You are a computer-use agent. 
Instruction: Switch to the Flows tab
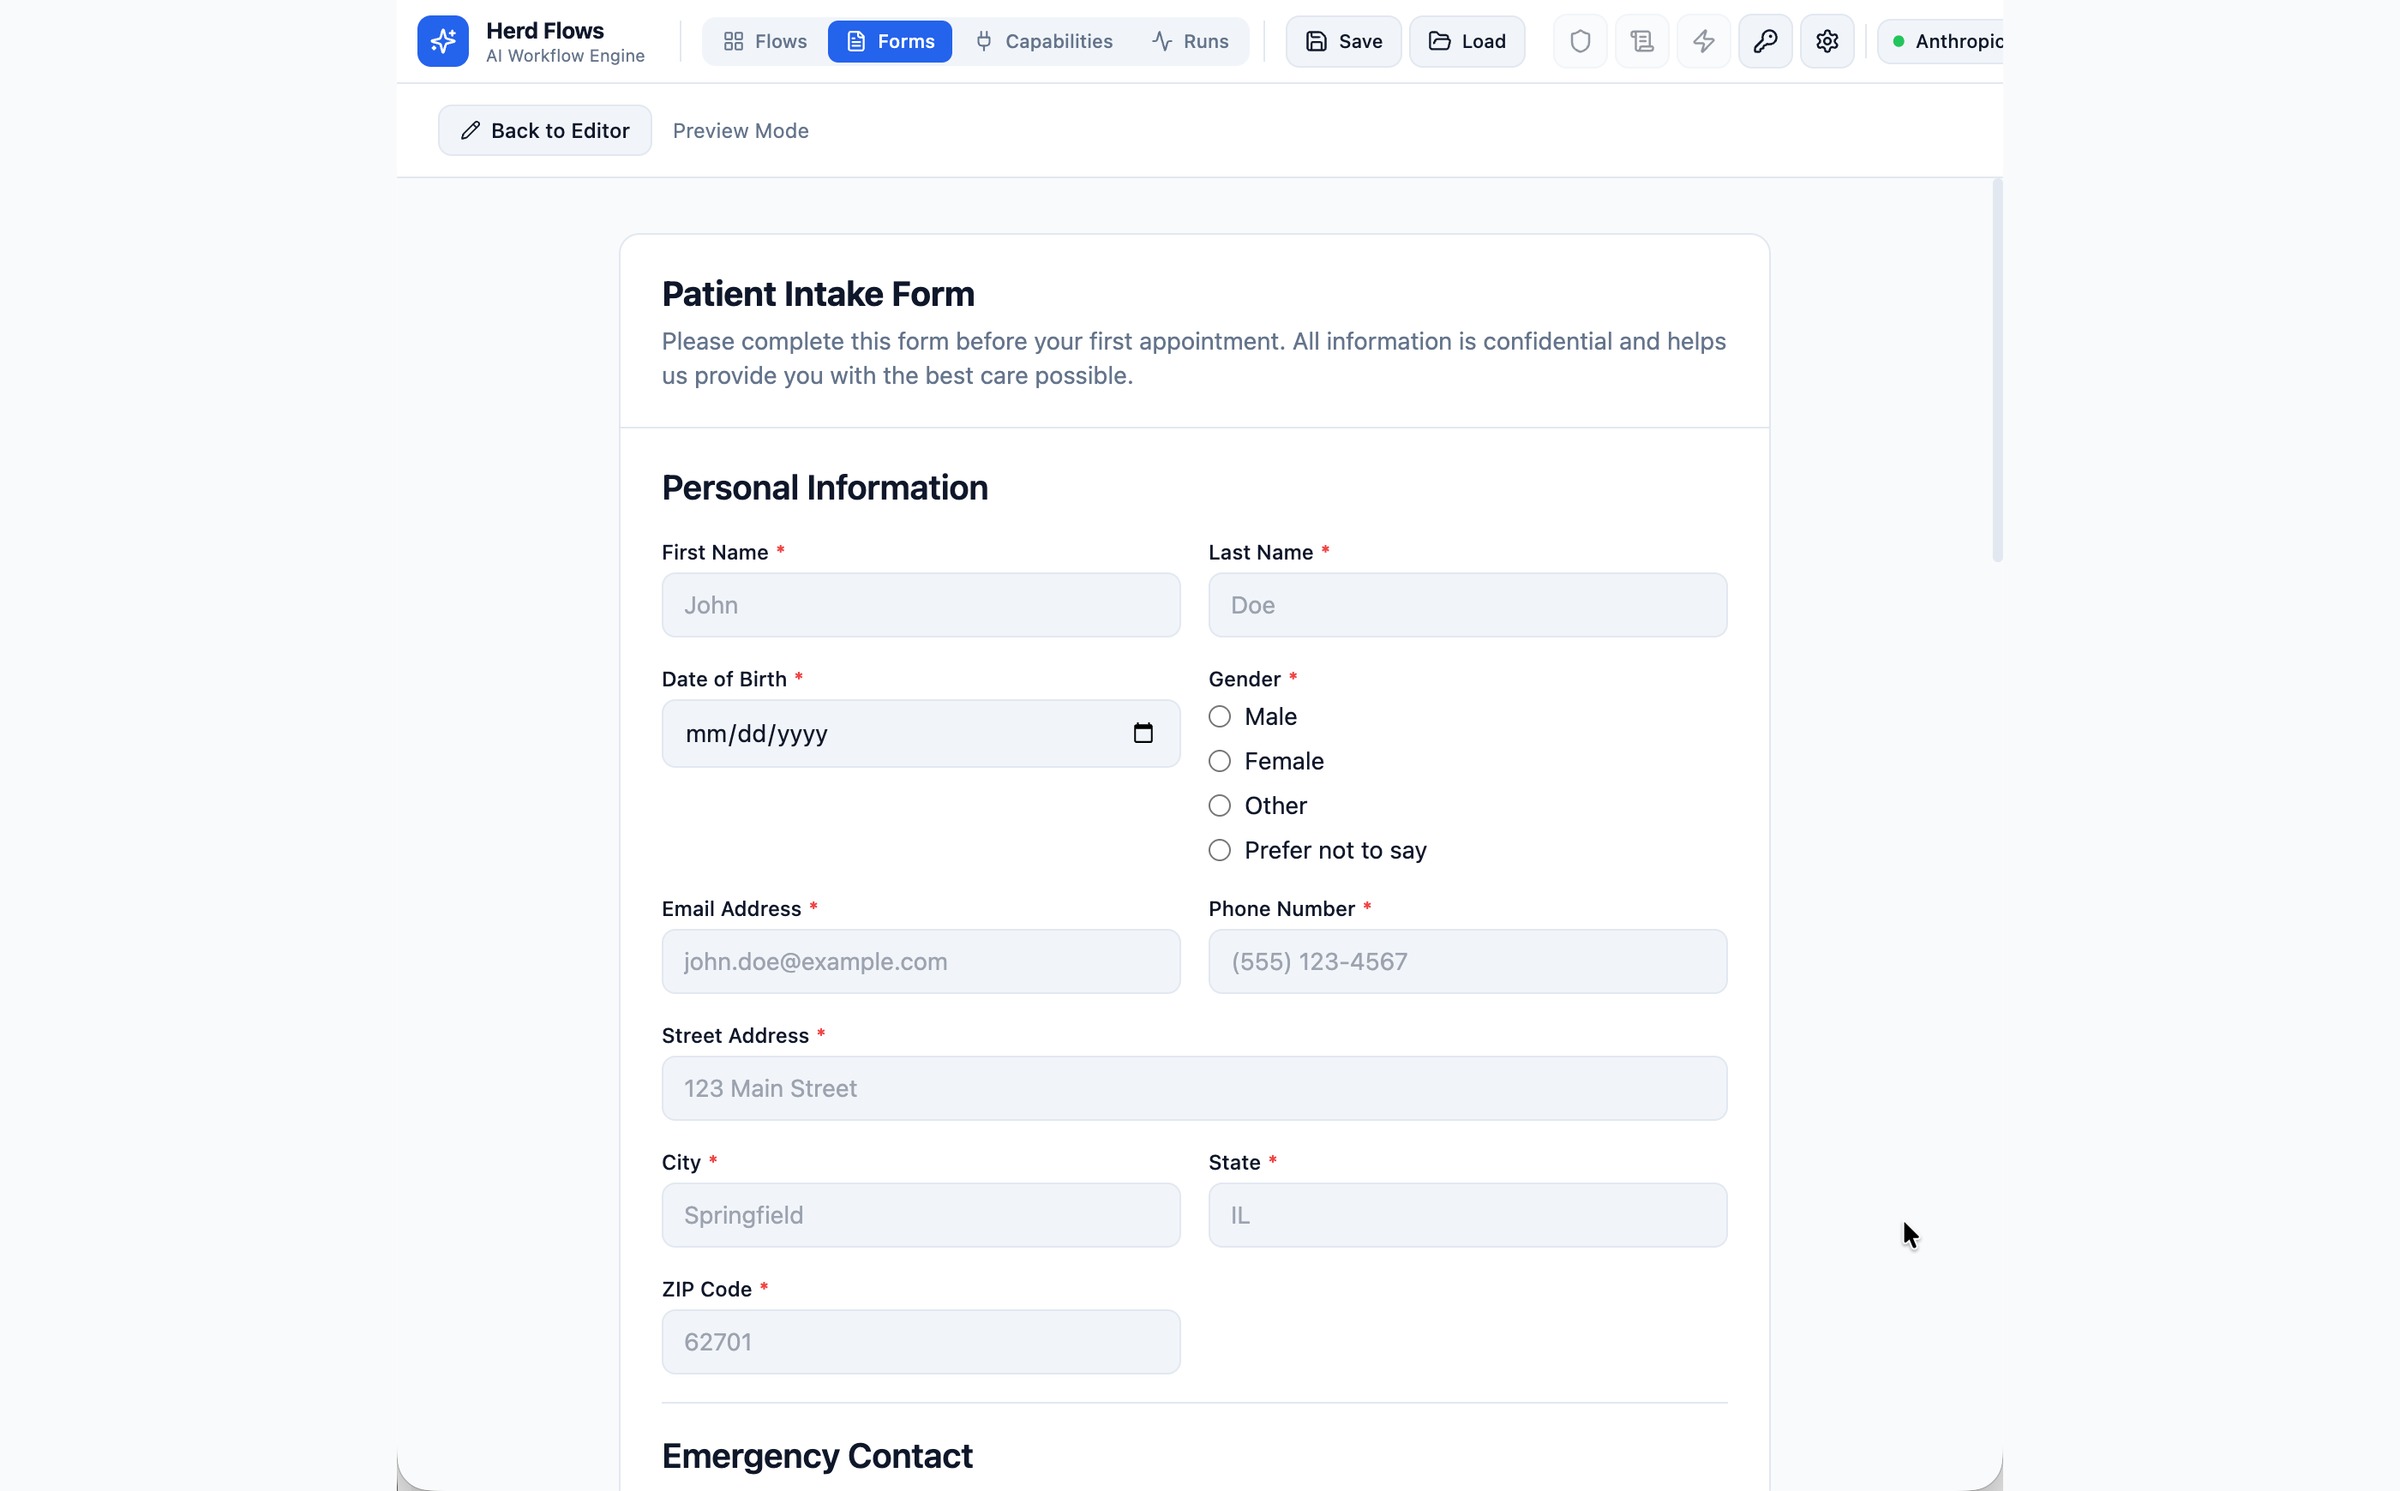(765, 41)
